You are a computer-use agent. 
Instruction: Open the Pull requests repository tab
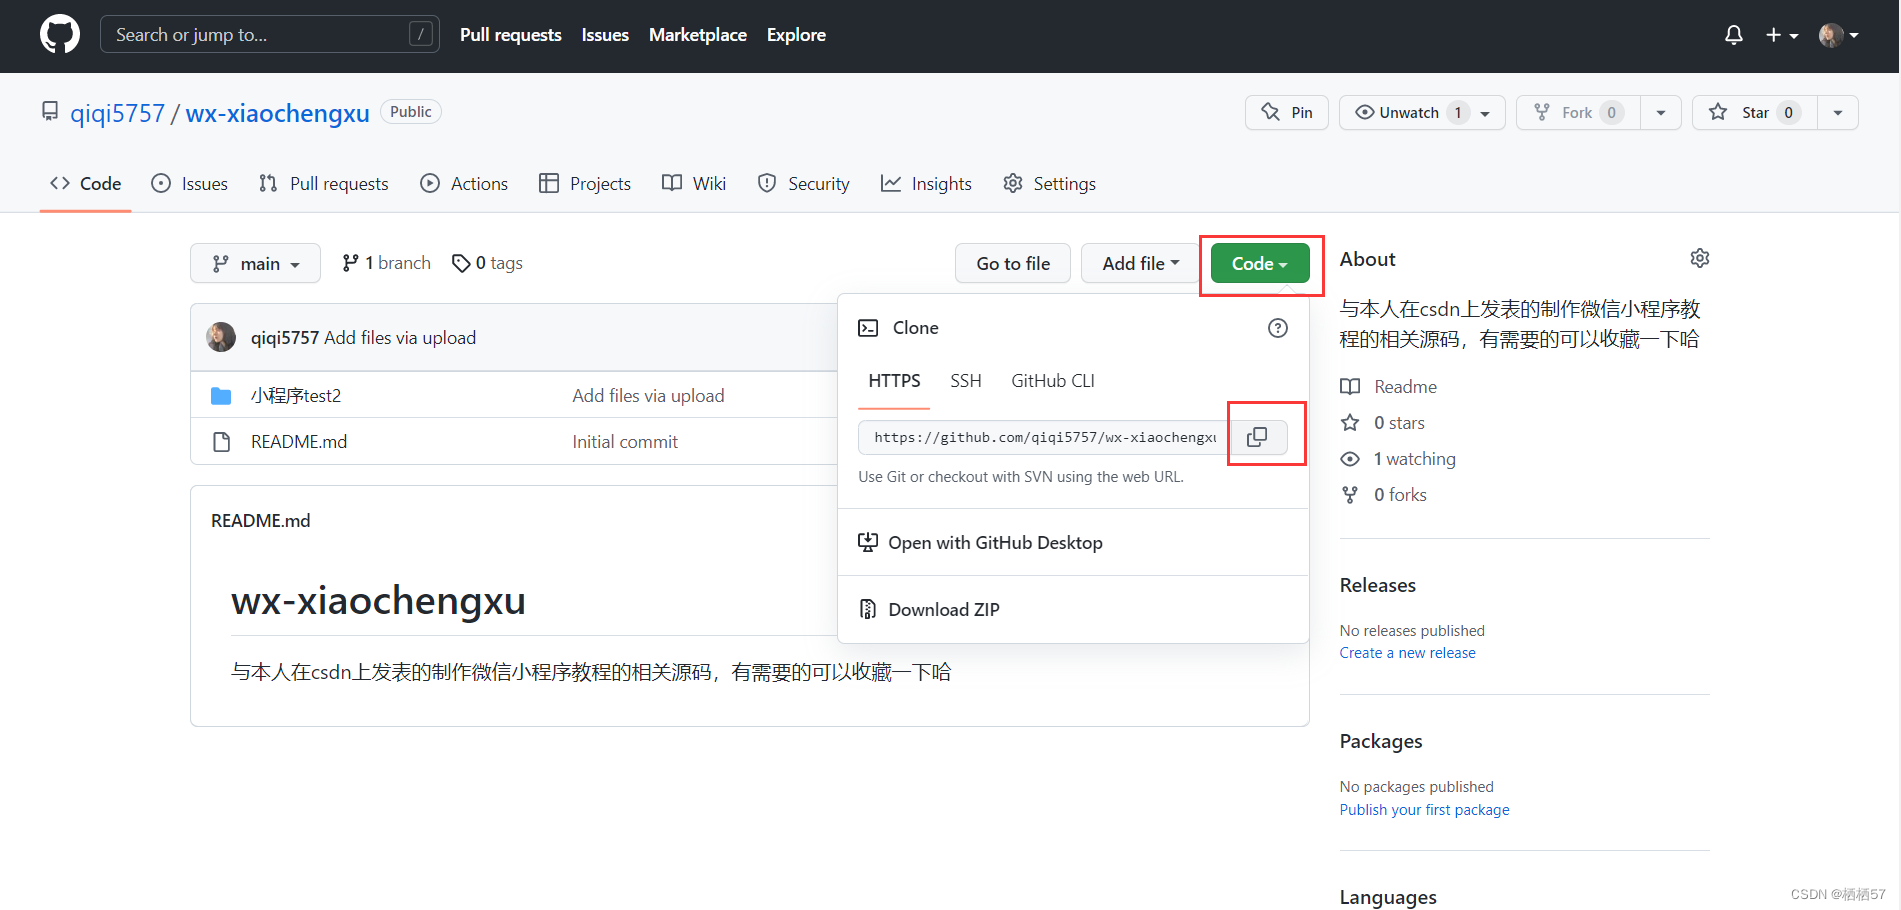coord(324,184)
